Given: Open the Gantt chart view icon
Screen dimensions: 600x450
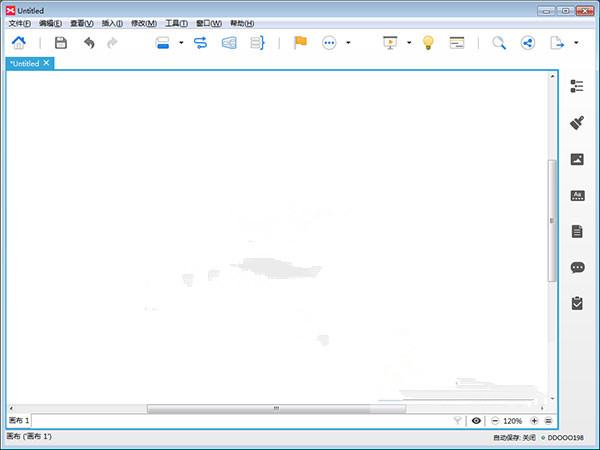Looking at the screenshot, I should tap(457, 42).
